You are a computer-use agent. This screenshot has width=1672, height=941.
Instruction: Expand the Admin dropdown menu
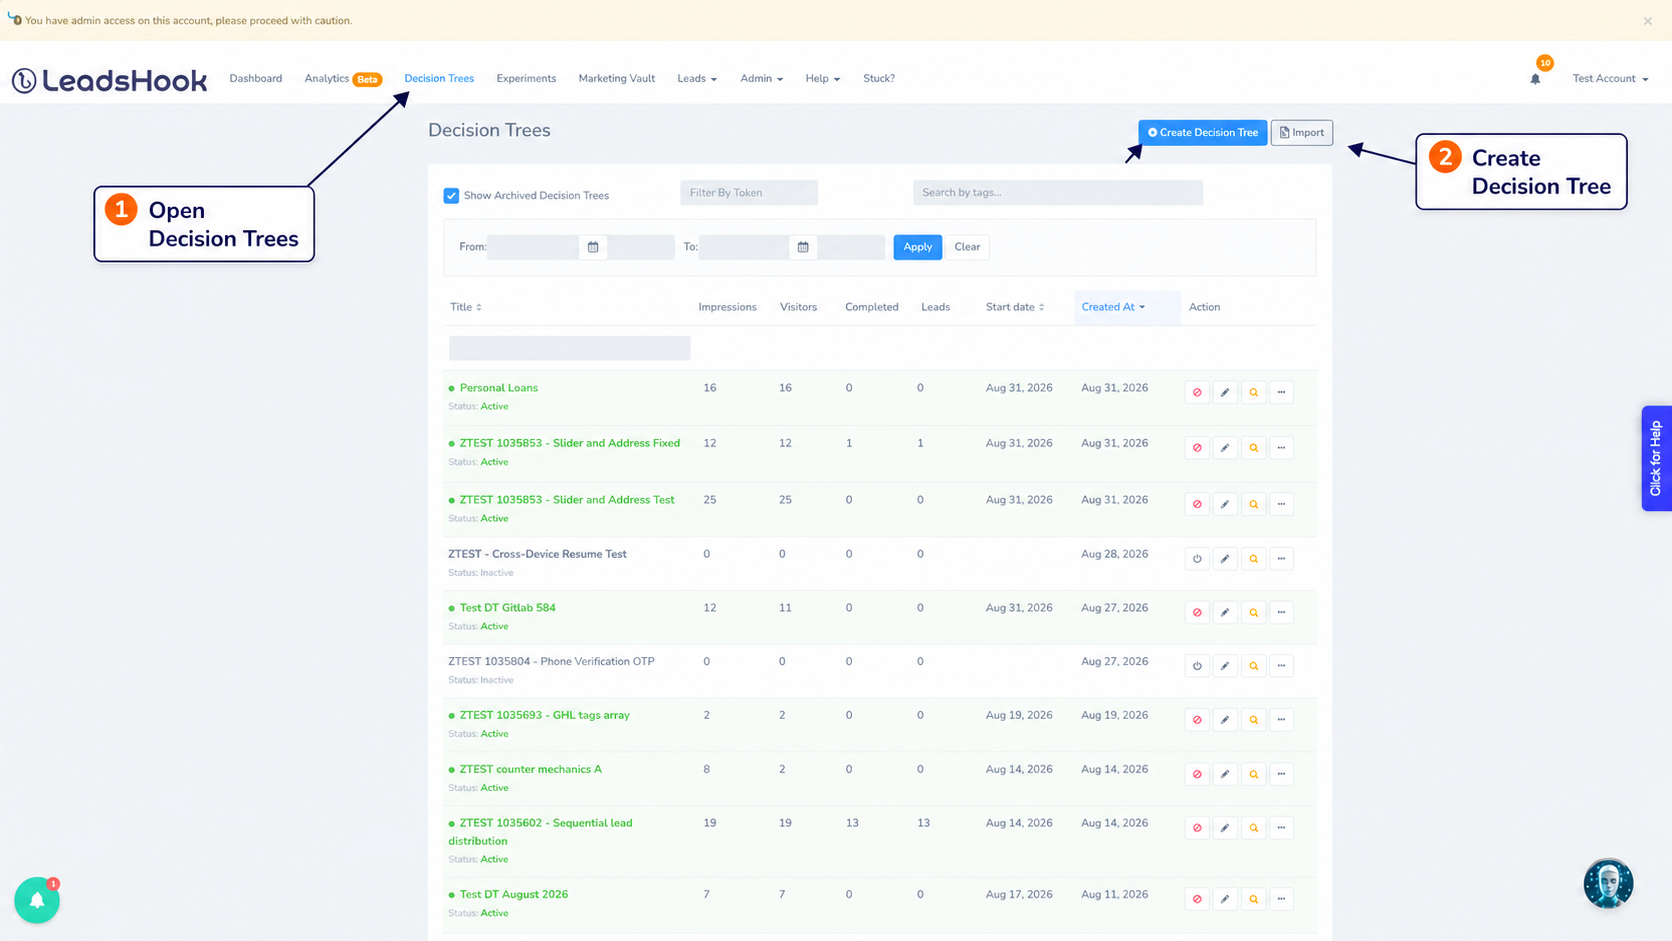coord(761,78)
